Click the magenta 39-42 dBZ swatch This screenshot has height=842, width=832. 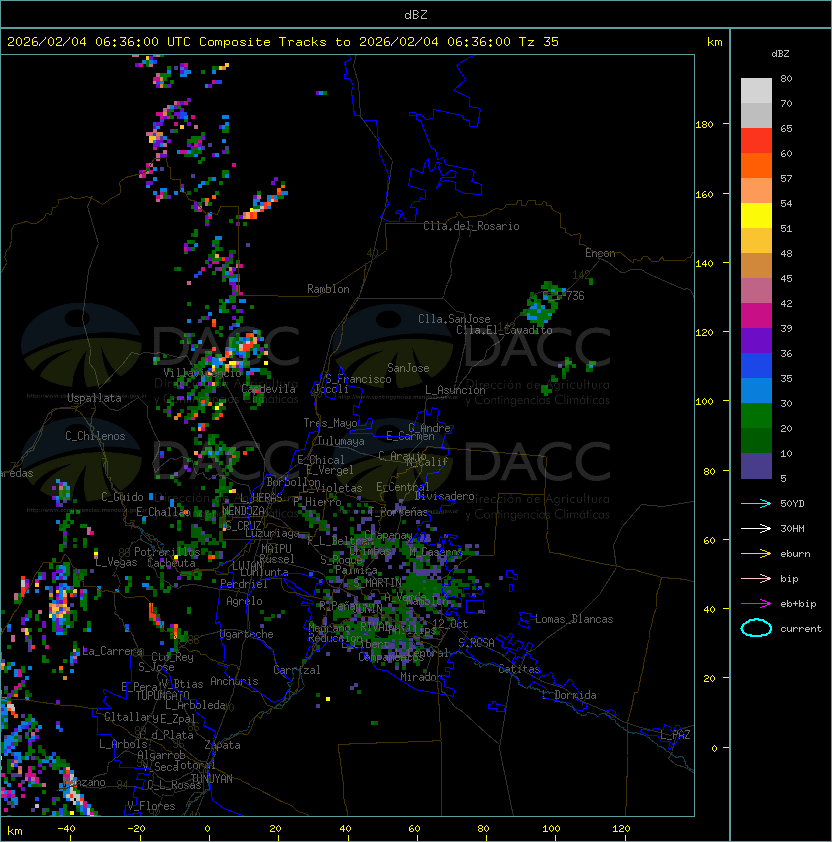(x=756, y=316)
